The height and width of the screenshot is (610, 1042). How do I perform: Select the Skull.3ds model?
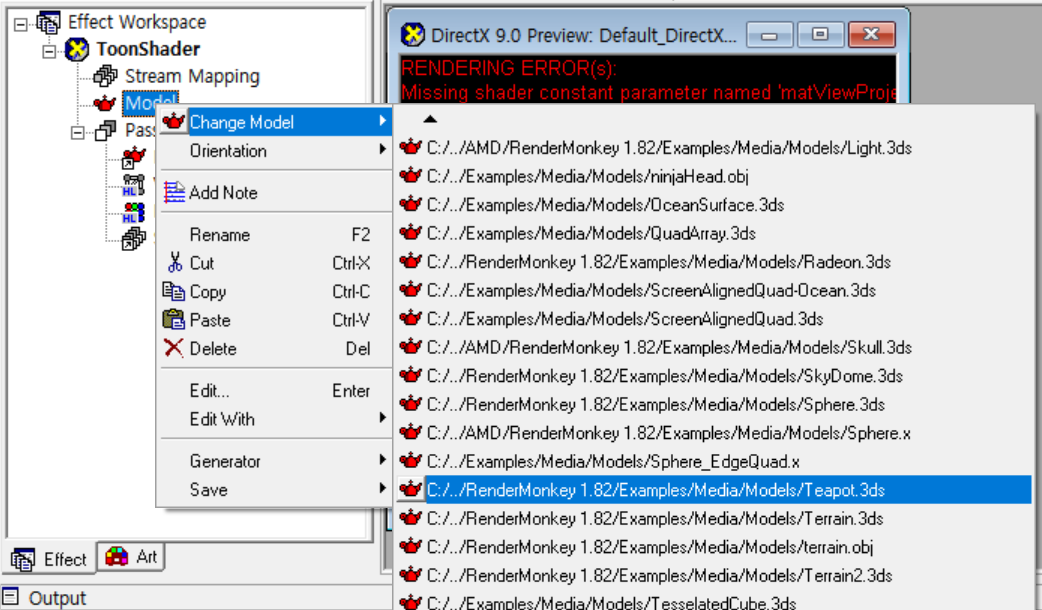coord(712,348)
